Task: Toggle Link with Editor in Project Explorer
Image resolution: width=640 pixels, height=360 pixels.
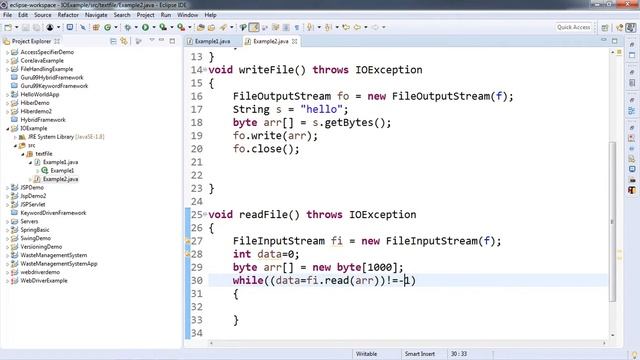Action: (124, 41)
